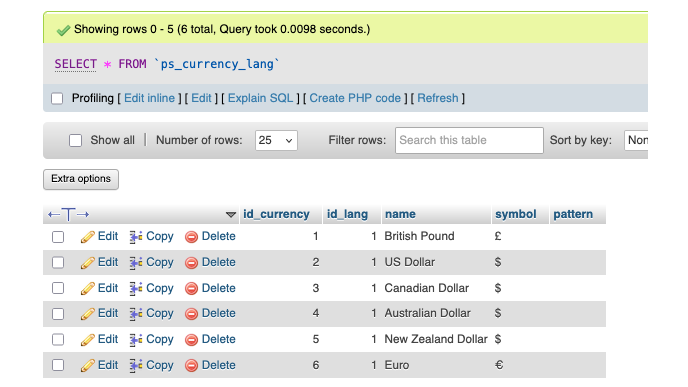Click the '£' symbol cell
Image resolution: width=688 pixels, height=387 pixels.
(498, 236)
